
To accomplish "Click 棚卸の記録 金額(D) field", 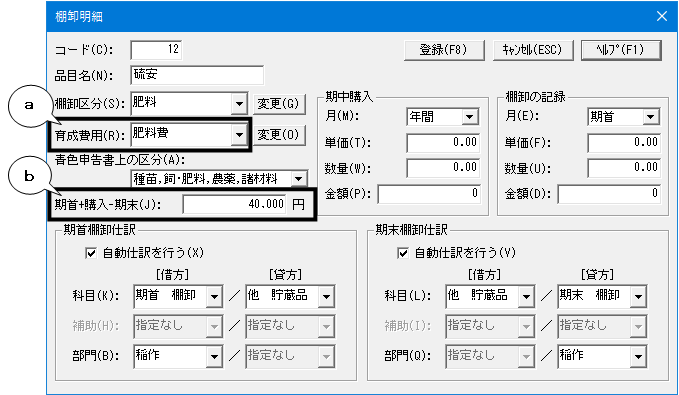I will tap(609, 194).
